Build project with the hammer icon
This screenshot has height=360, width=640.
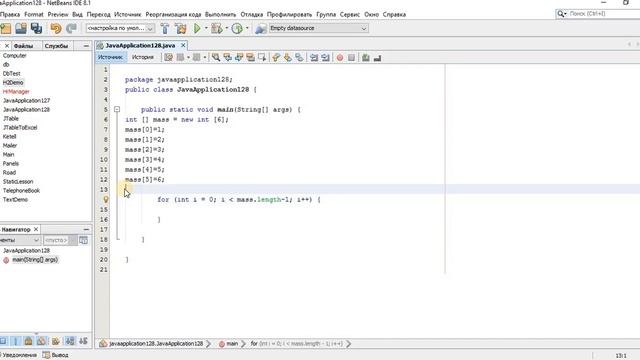point(165,28)
